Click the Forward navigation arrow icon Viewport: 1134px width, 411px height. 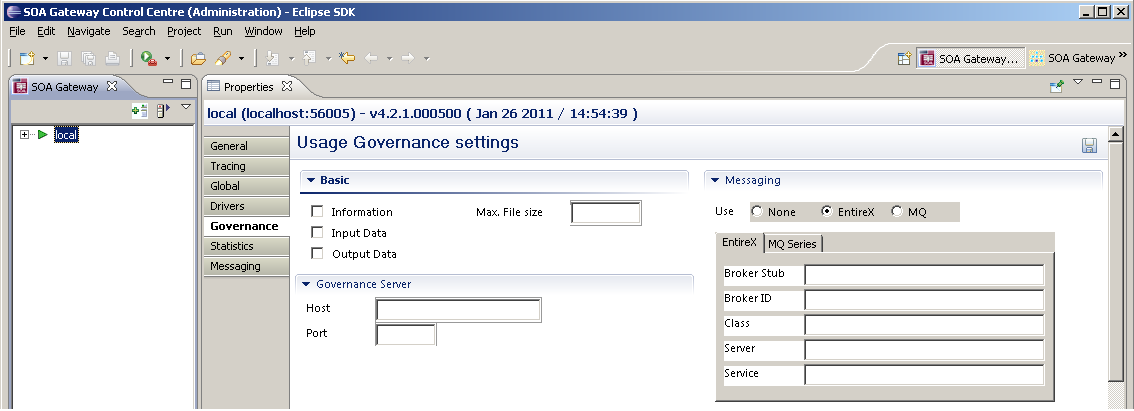408,58
